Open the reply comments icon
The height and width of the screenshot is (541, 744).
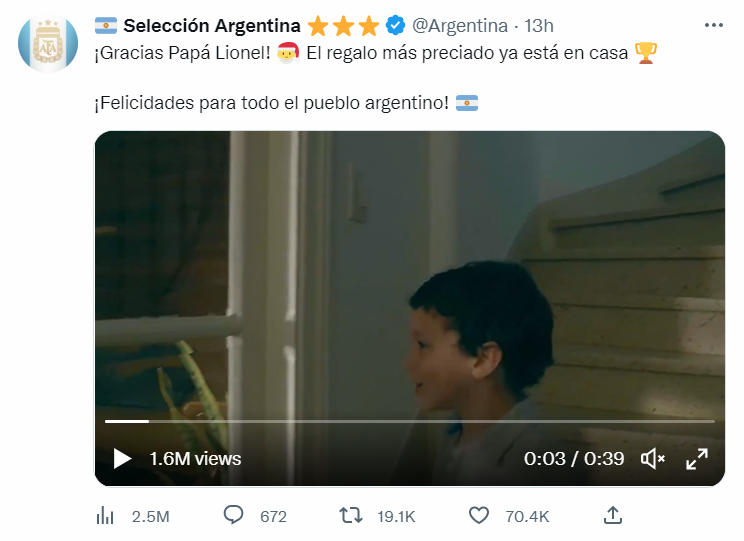tap(233, 515)
